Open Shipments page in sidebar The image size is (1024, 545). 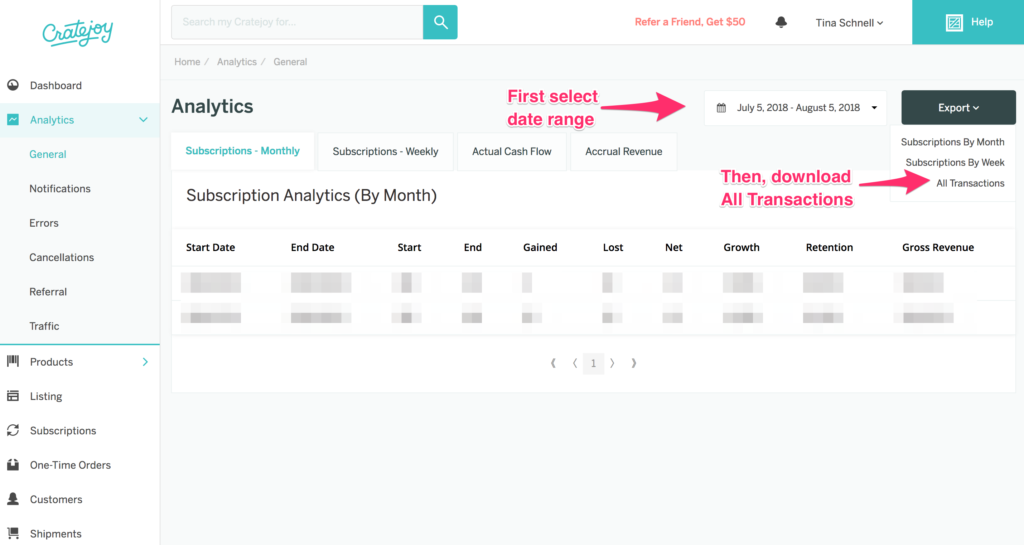pos(56,534)
